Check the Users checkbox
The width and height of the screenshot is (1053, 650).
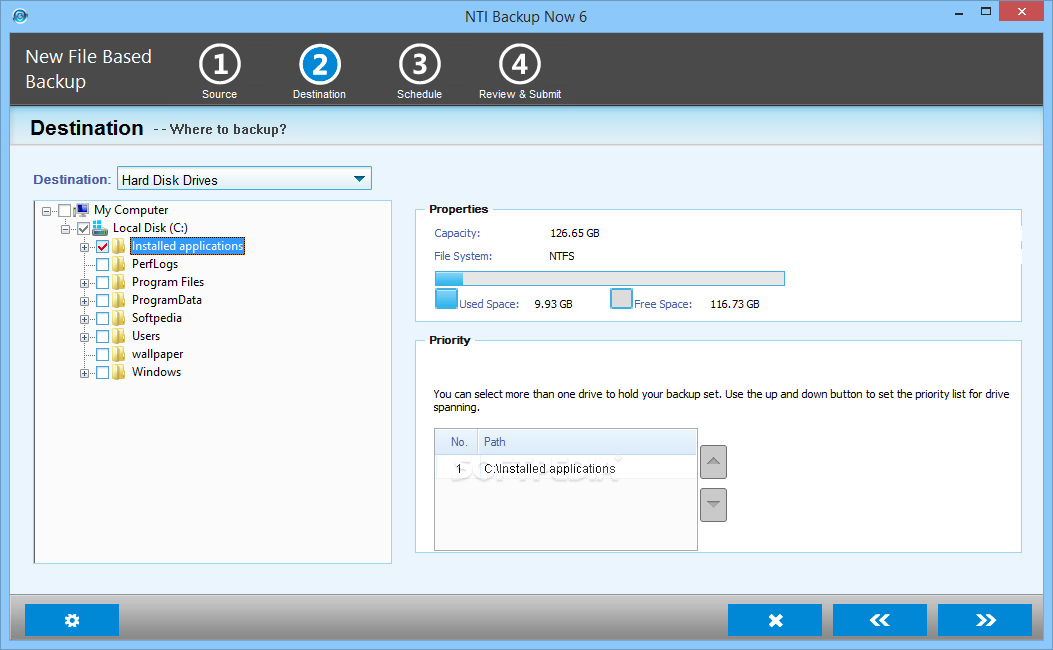pyautogui.click(x=103, y=336)
